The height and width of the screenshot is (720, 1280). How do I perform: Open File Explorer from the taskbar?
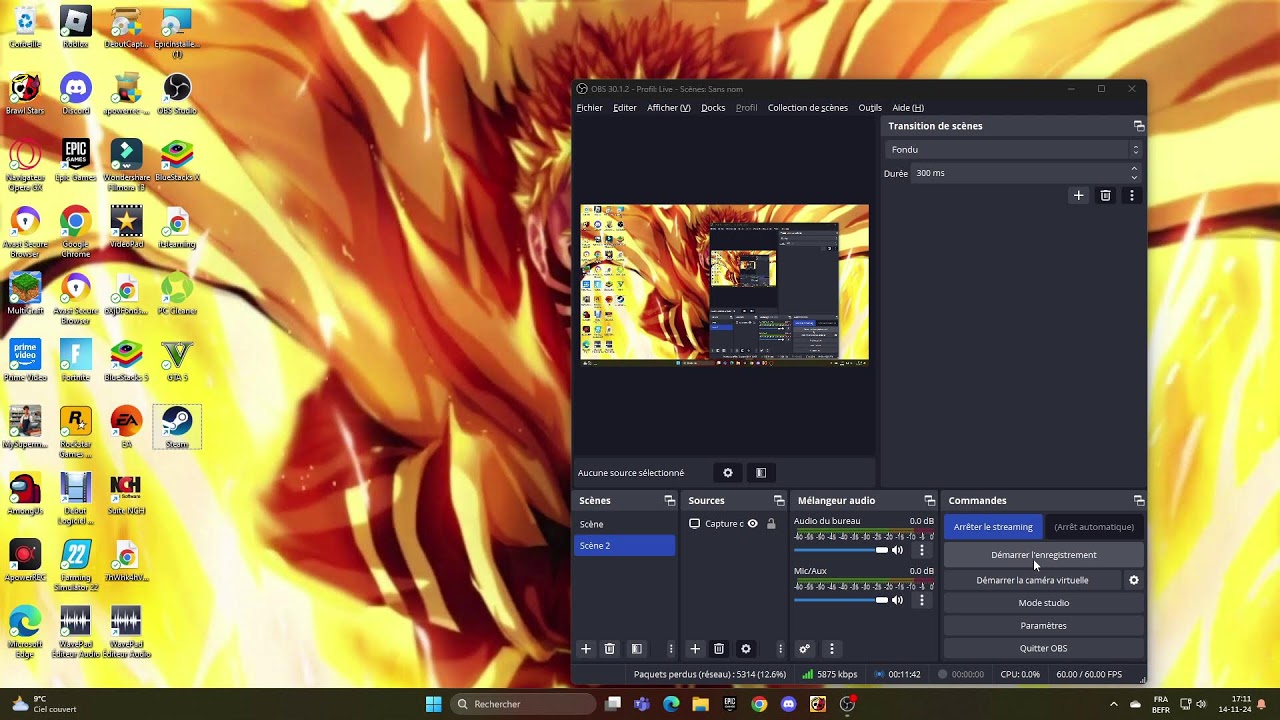pyautogui.click(x=700, y=704)
